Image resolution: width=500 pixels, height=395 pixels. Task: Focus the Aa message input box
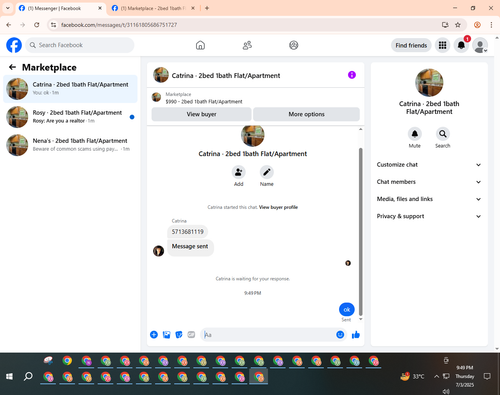click(x=268, y=335)
